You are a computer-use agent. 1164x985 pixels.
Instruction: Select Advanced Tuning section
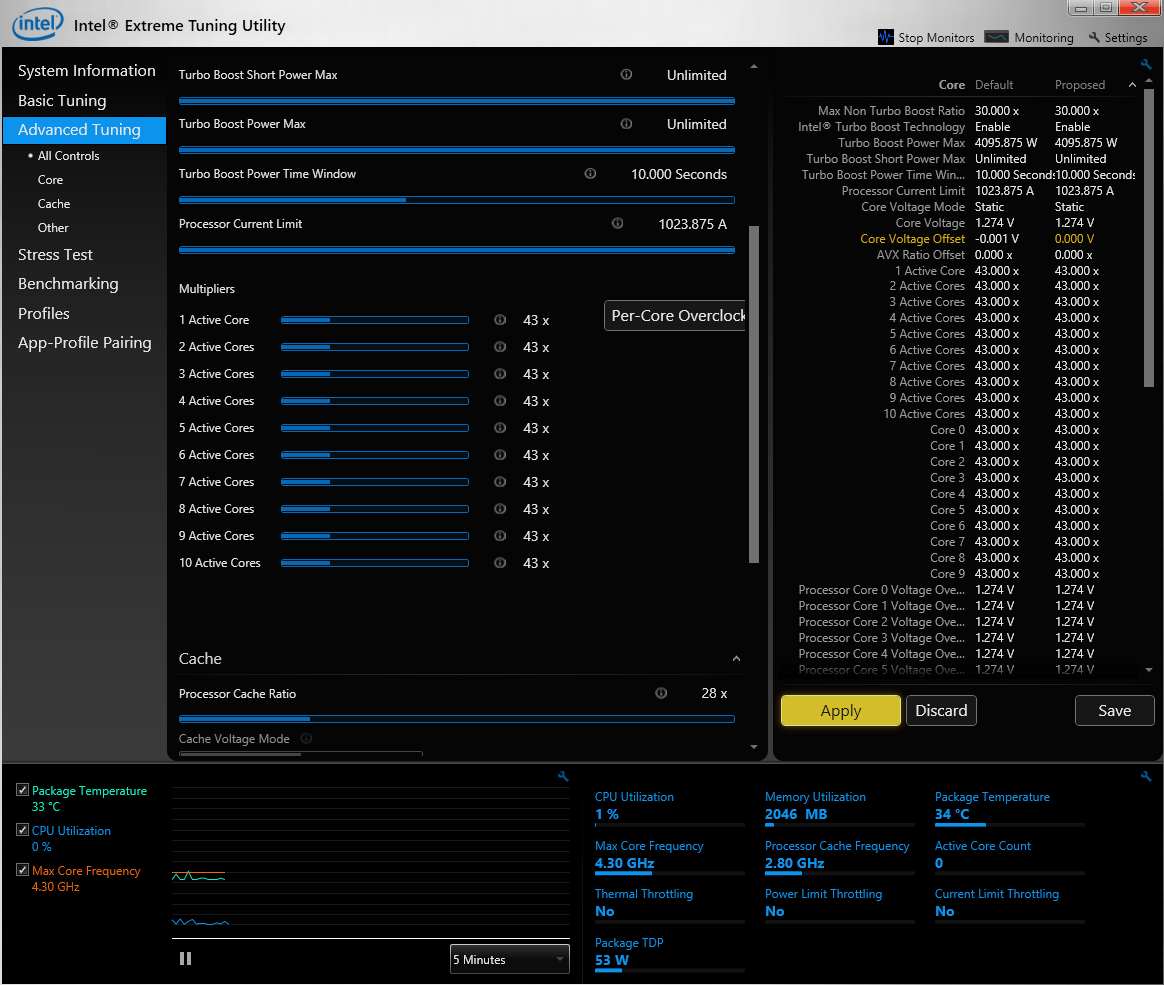coord(84,130)
